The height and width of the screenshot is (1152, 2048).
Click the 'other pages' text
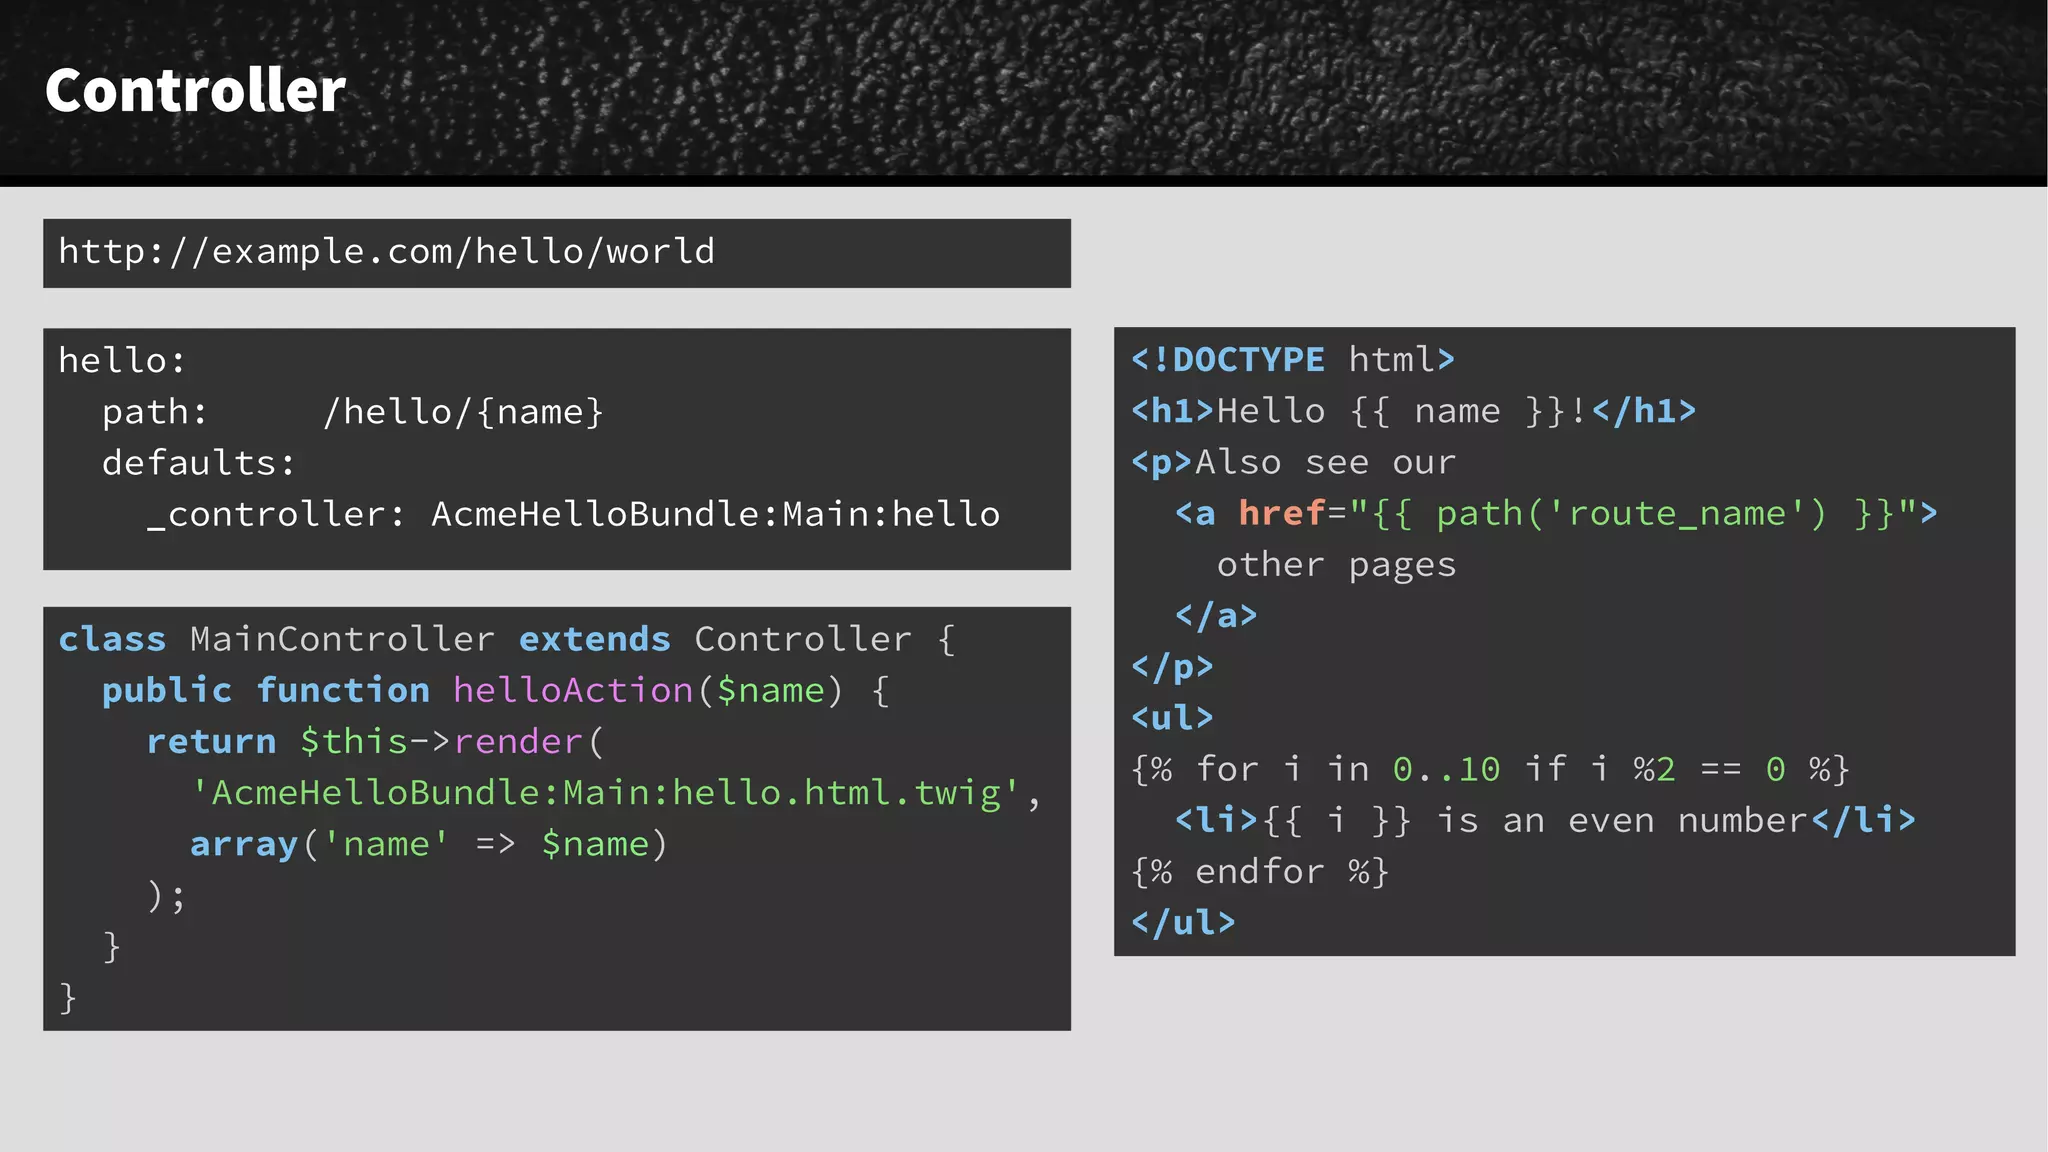[1337, 565]
